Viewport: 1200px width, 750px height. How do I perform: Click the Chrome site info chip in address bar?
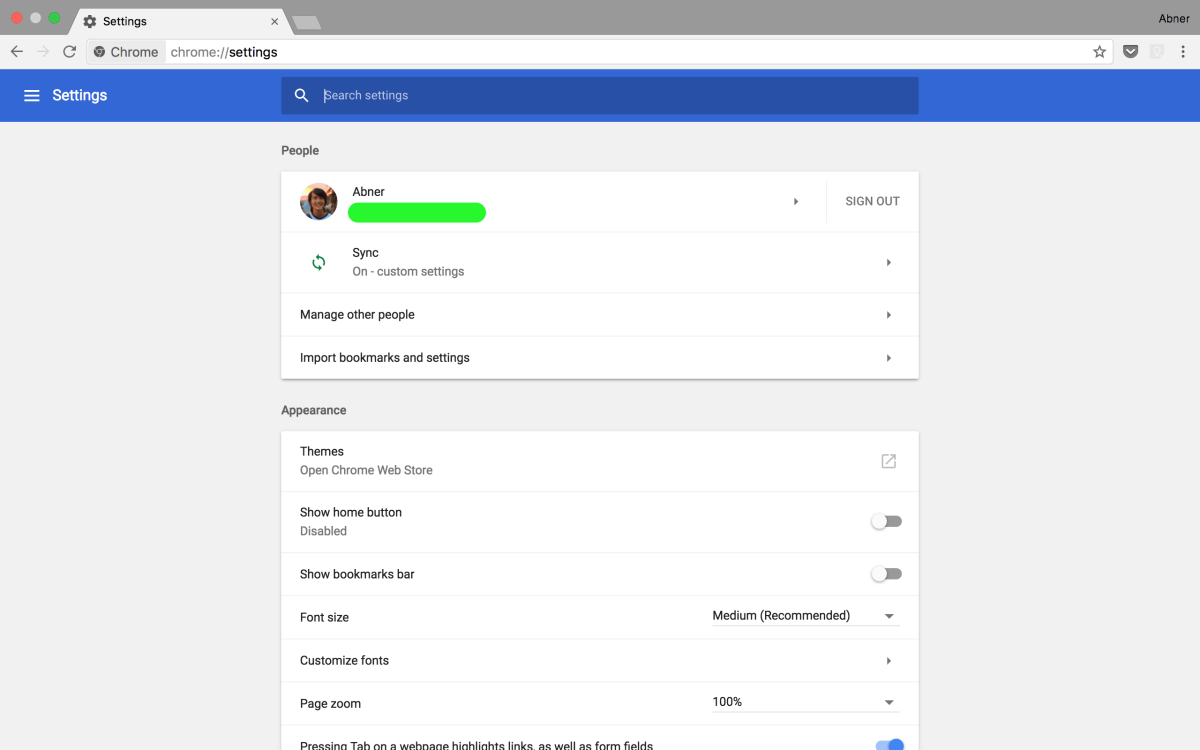(126, 52)
